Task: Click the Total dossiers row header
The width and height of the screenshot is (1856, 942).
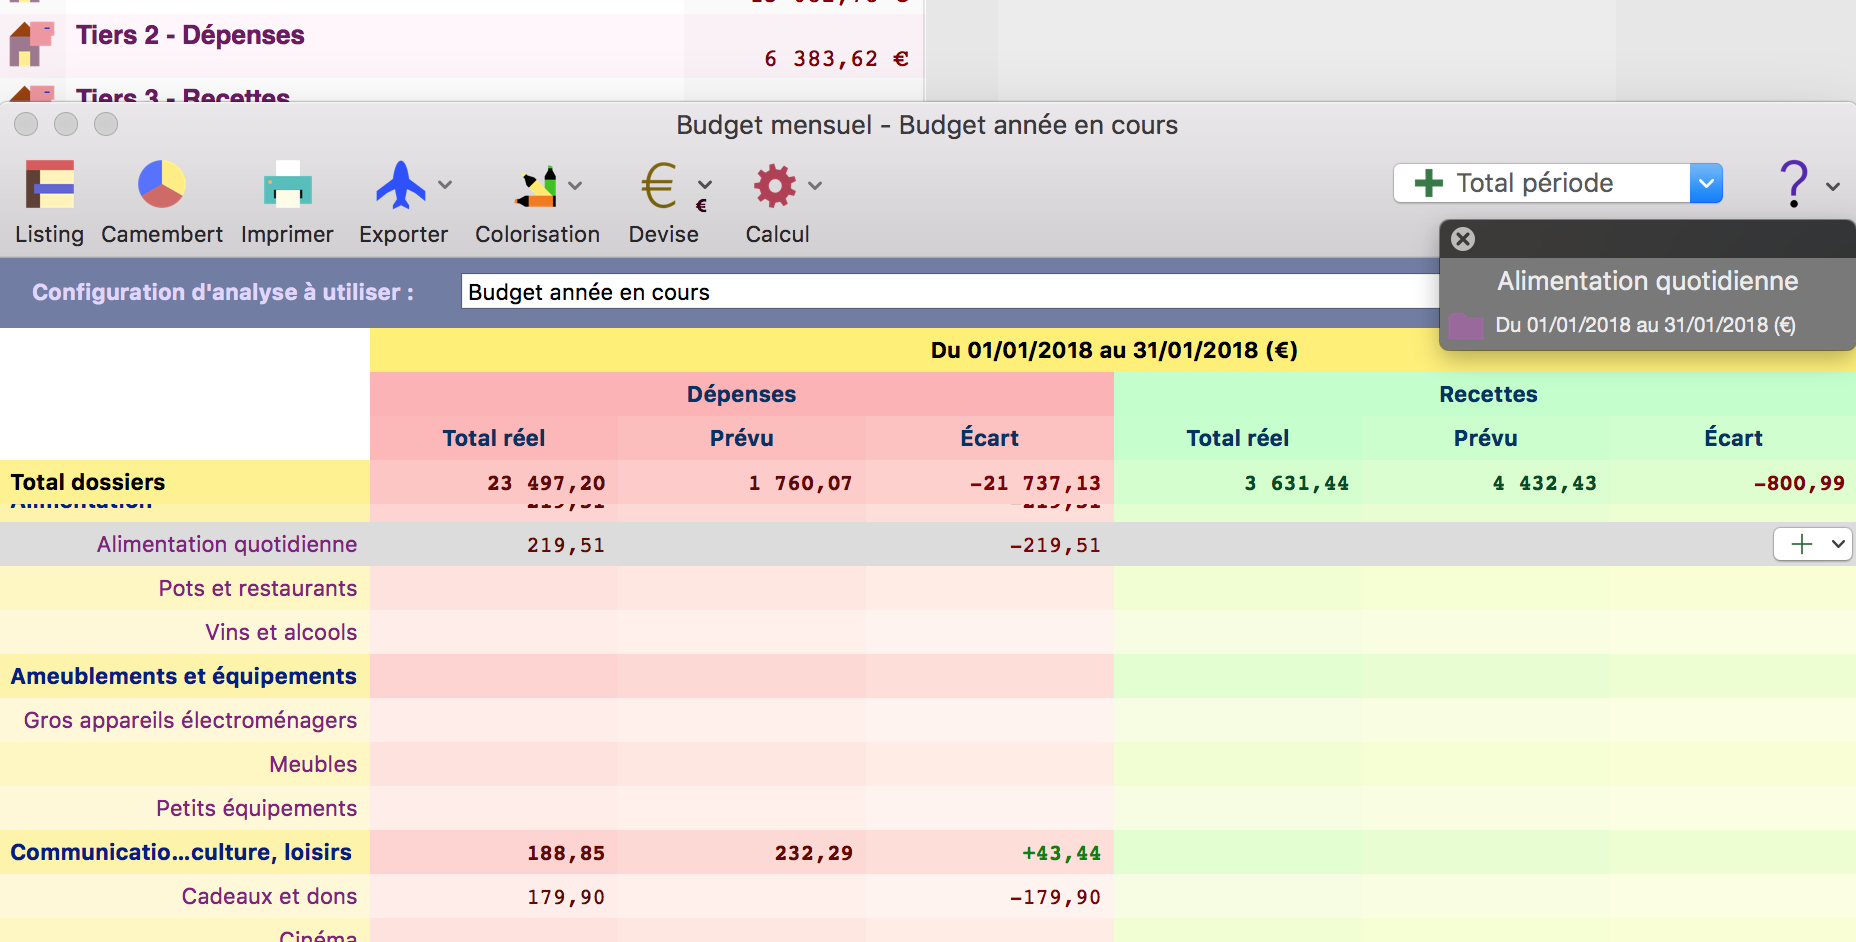Action: tap(88, 482)
